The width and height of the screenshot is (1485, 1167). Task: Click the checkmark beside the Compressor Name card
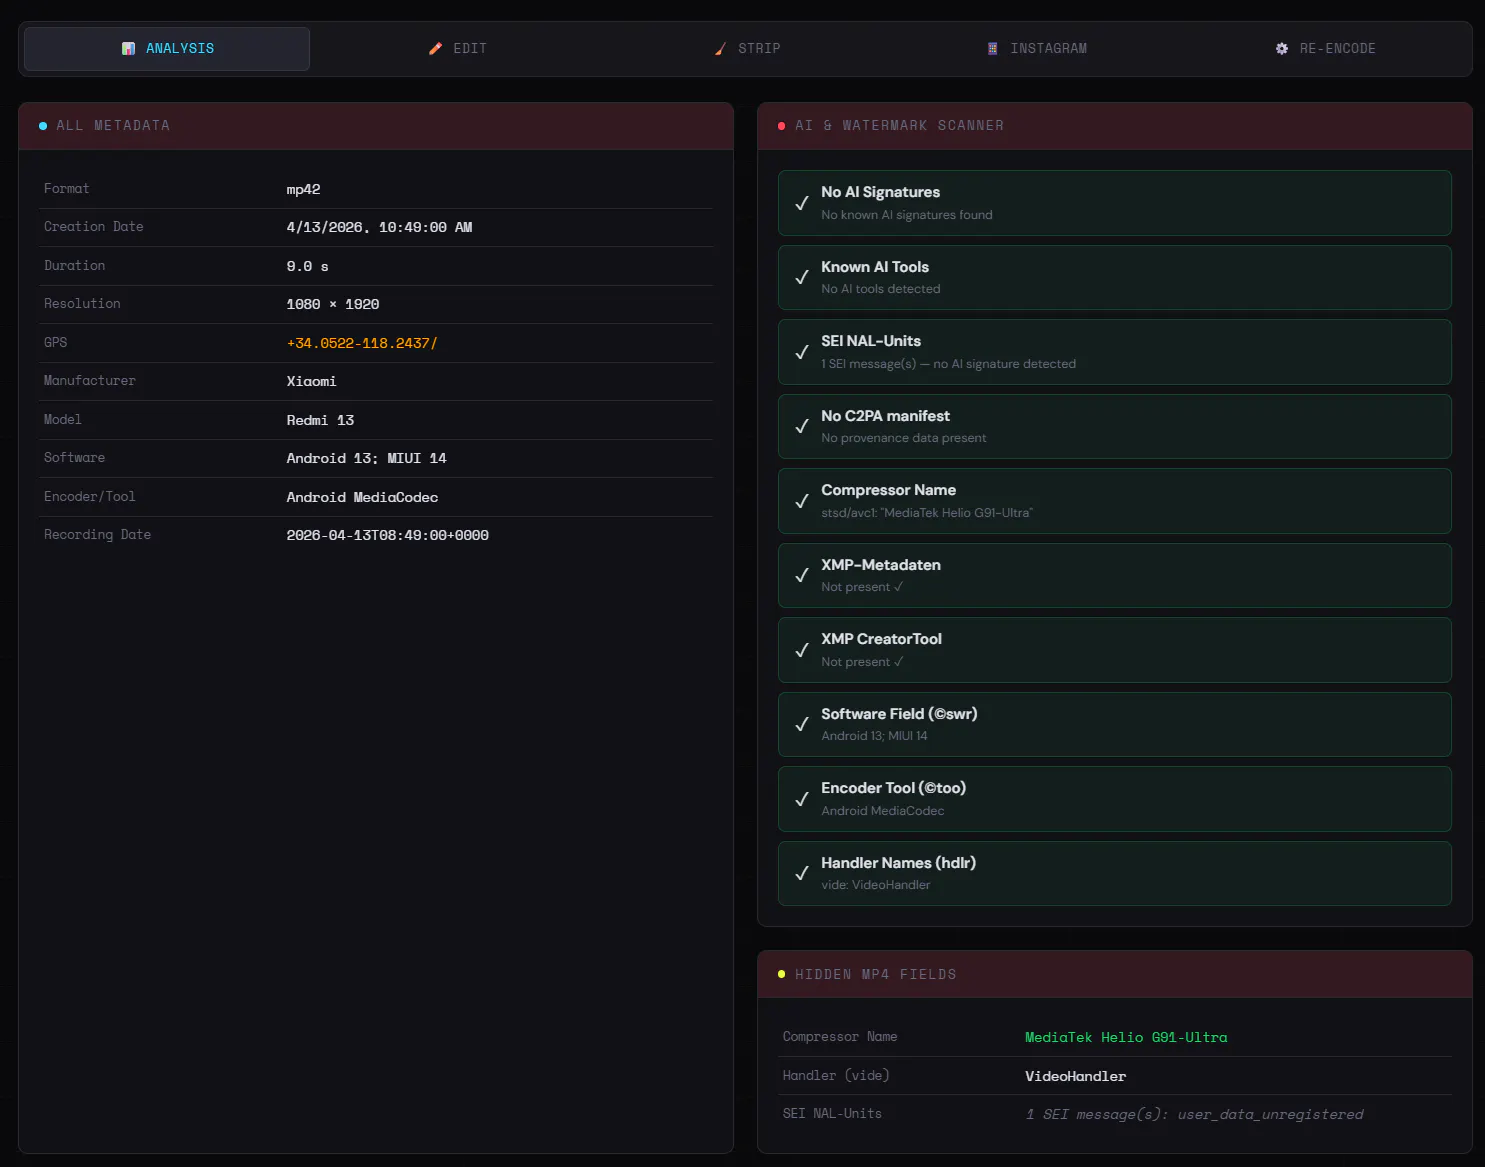802,501
